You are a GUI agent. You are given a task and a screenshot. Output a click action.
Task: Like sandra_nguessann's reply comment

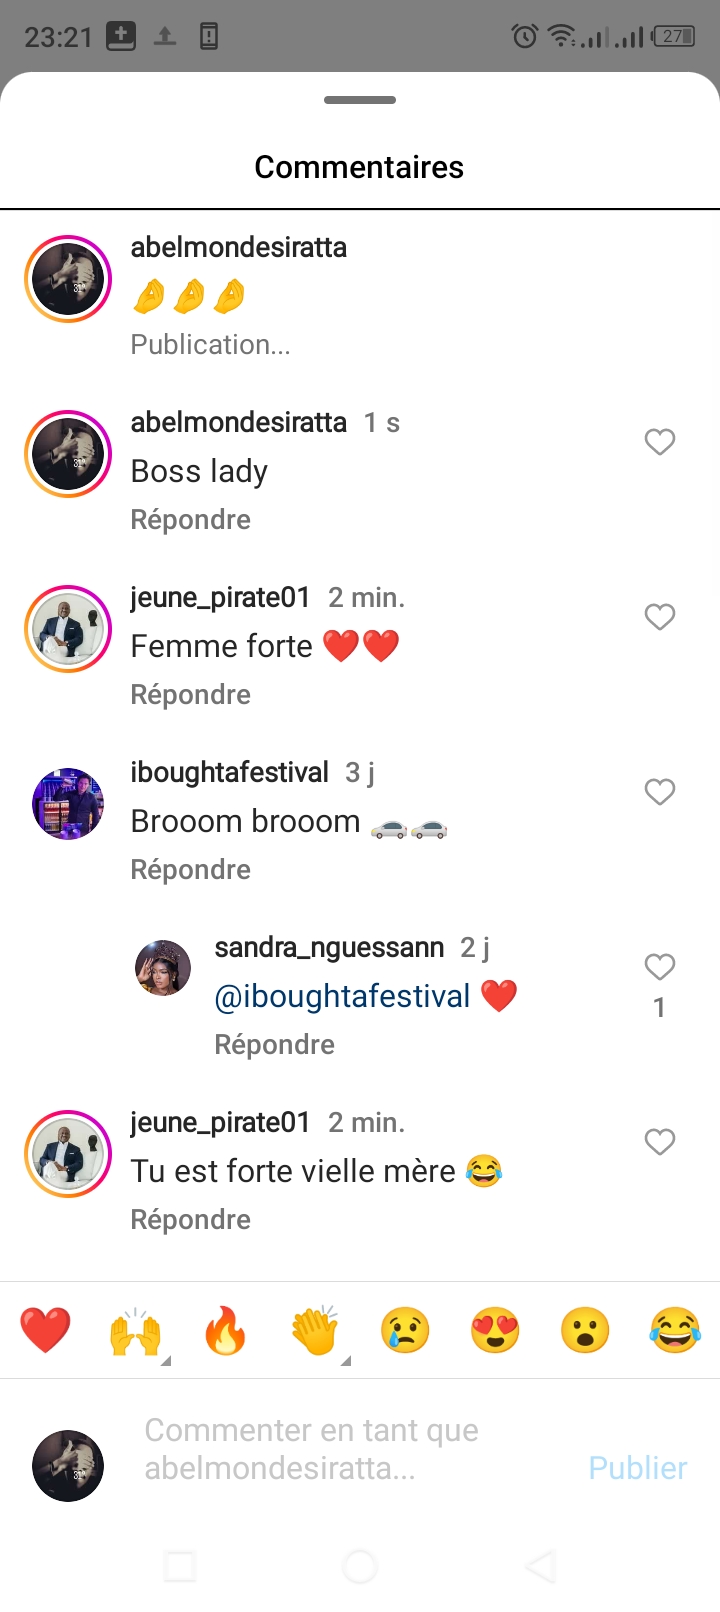[660, 967]
